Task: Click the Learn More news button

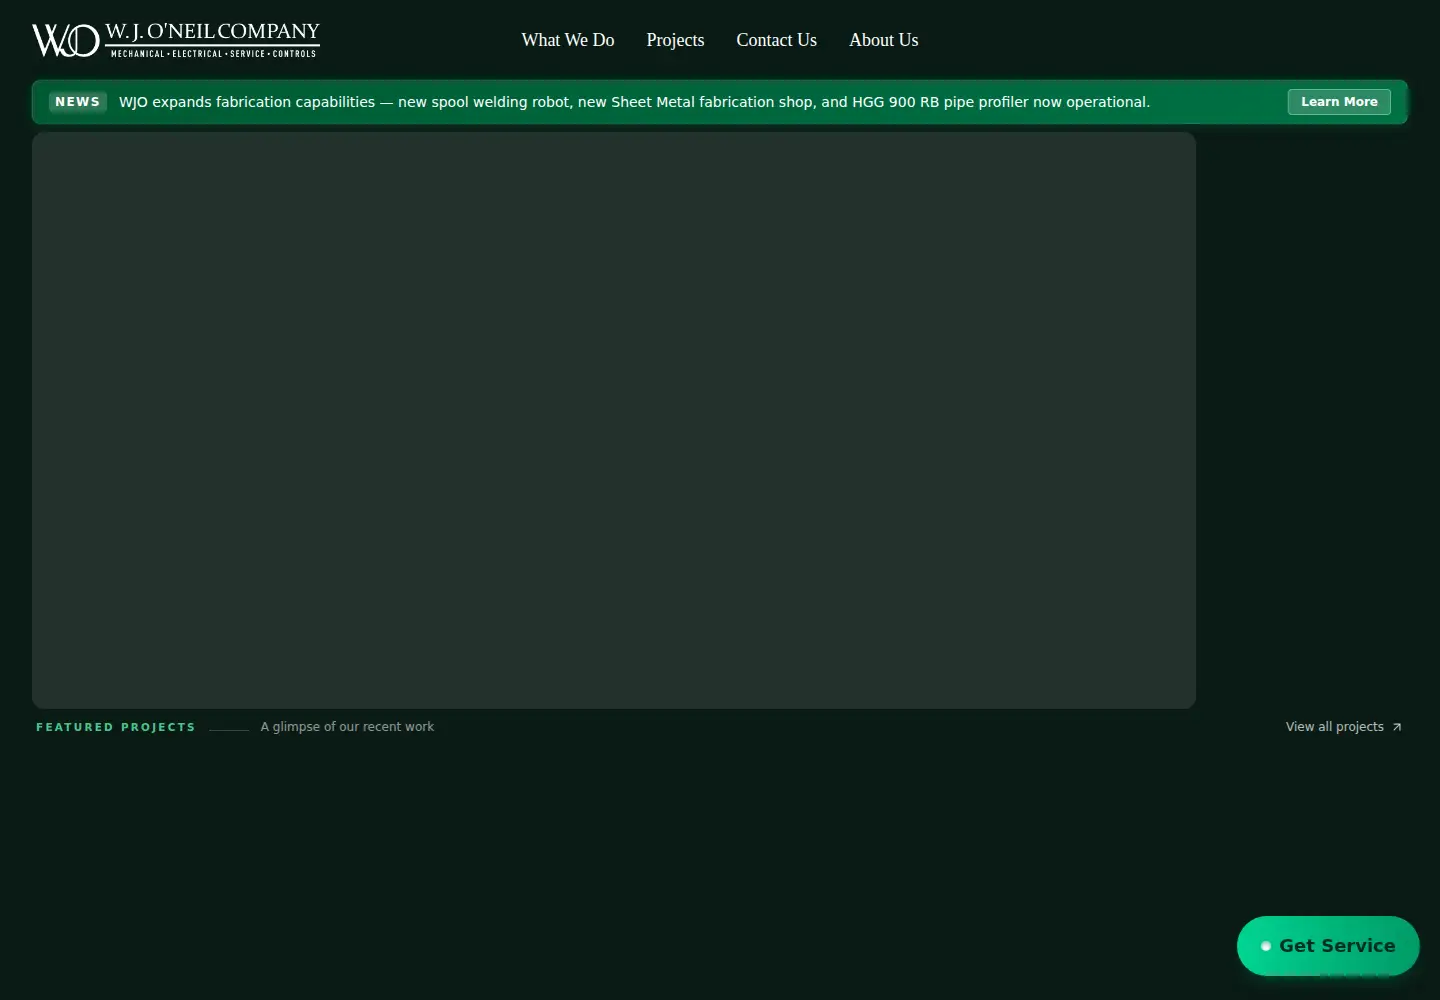Action: coord(1339,102)
